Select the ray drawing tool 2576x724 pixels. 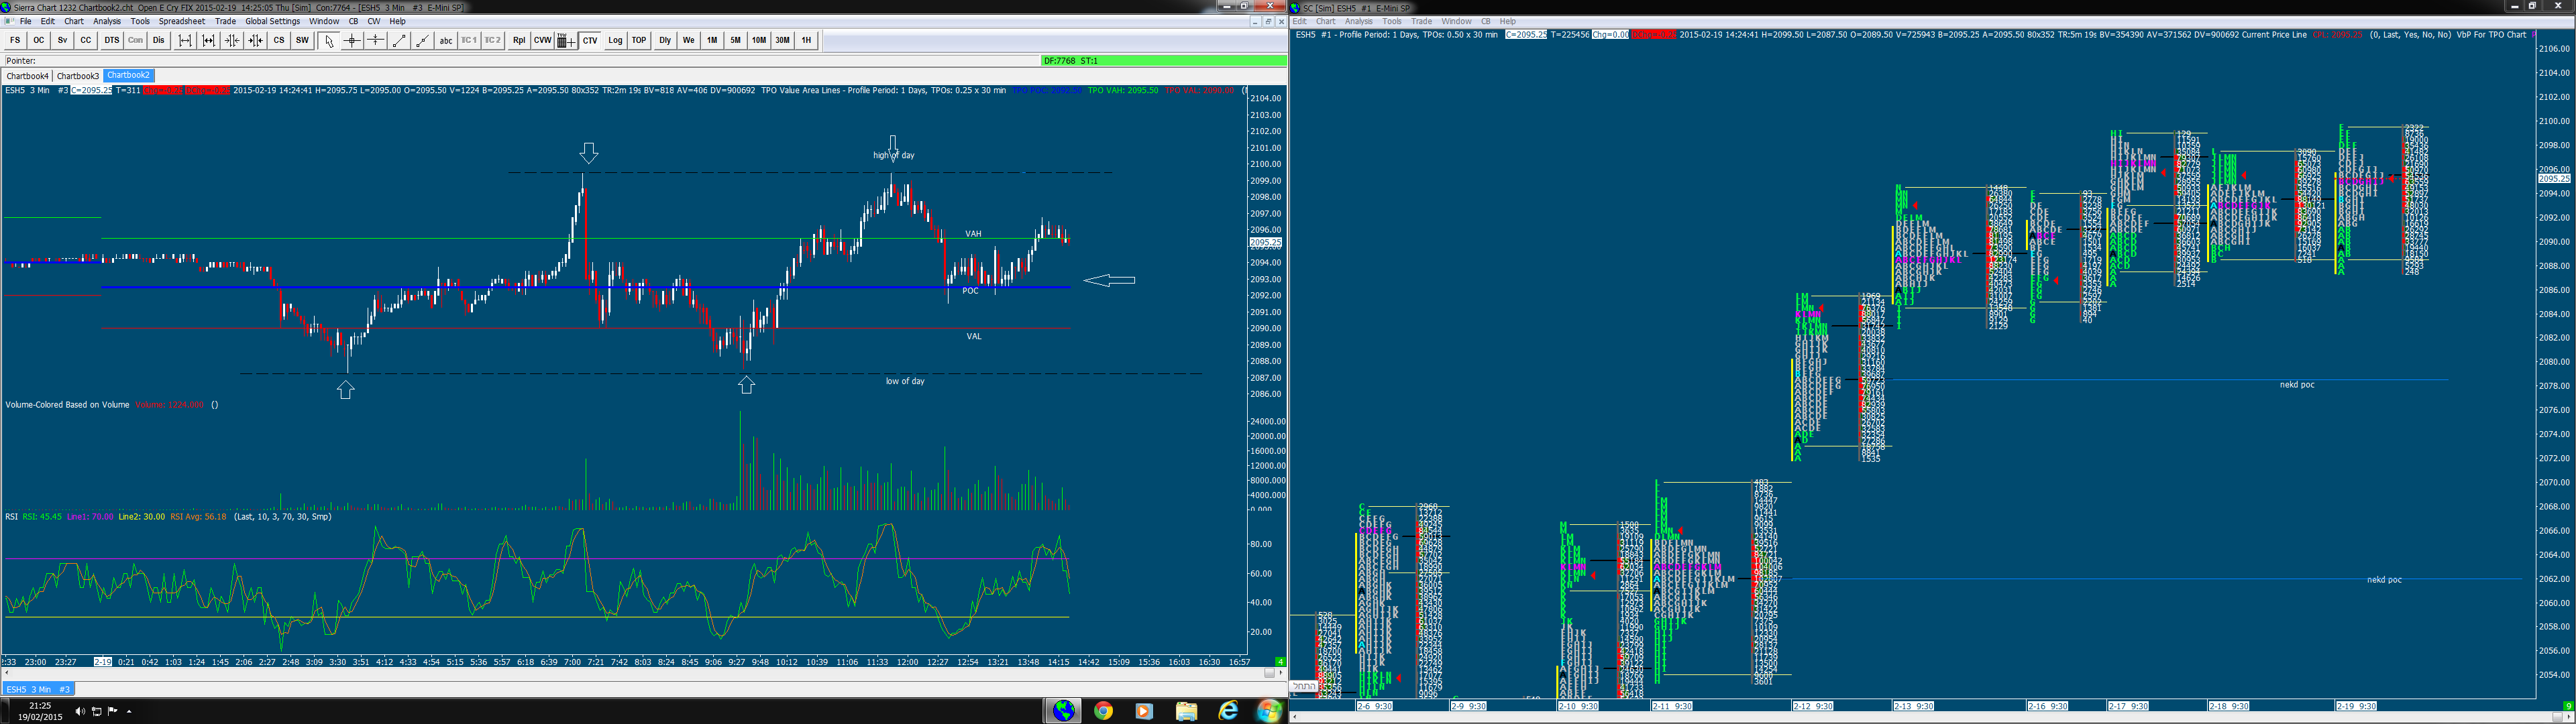(x=422, y=40)
